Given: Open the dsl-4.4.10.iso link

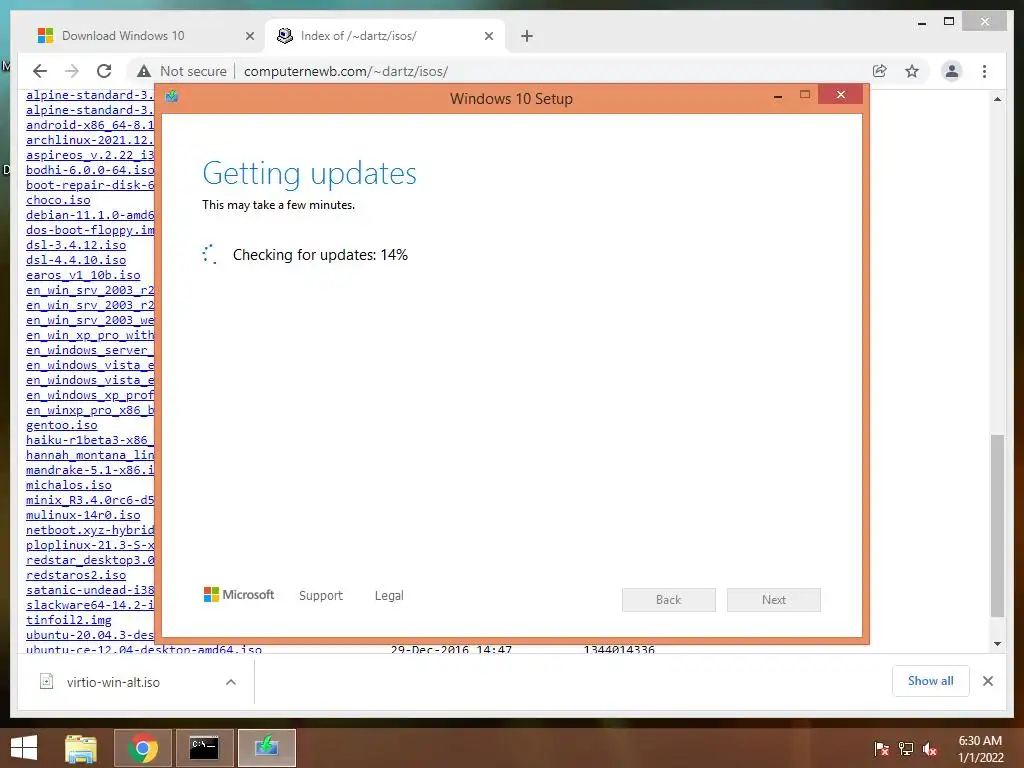Looking at the screenshot, I should pyautogui.click(x=76, y=261).
